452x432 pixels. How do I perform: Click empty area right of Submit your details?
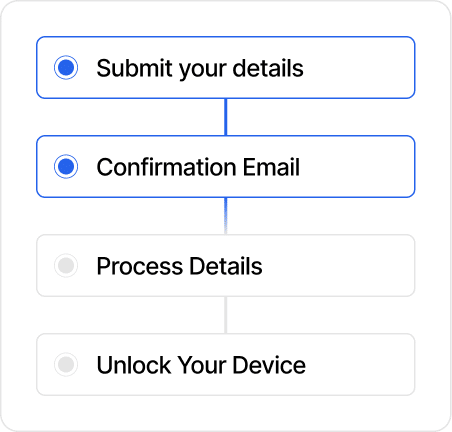click(358, 67)
